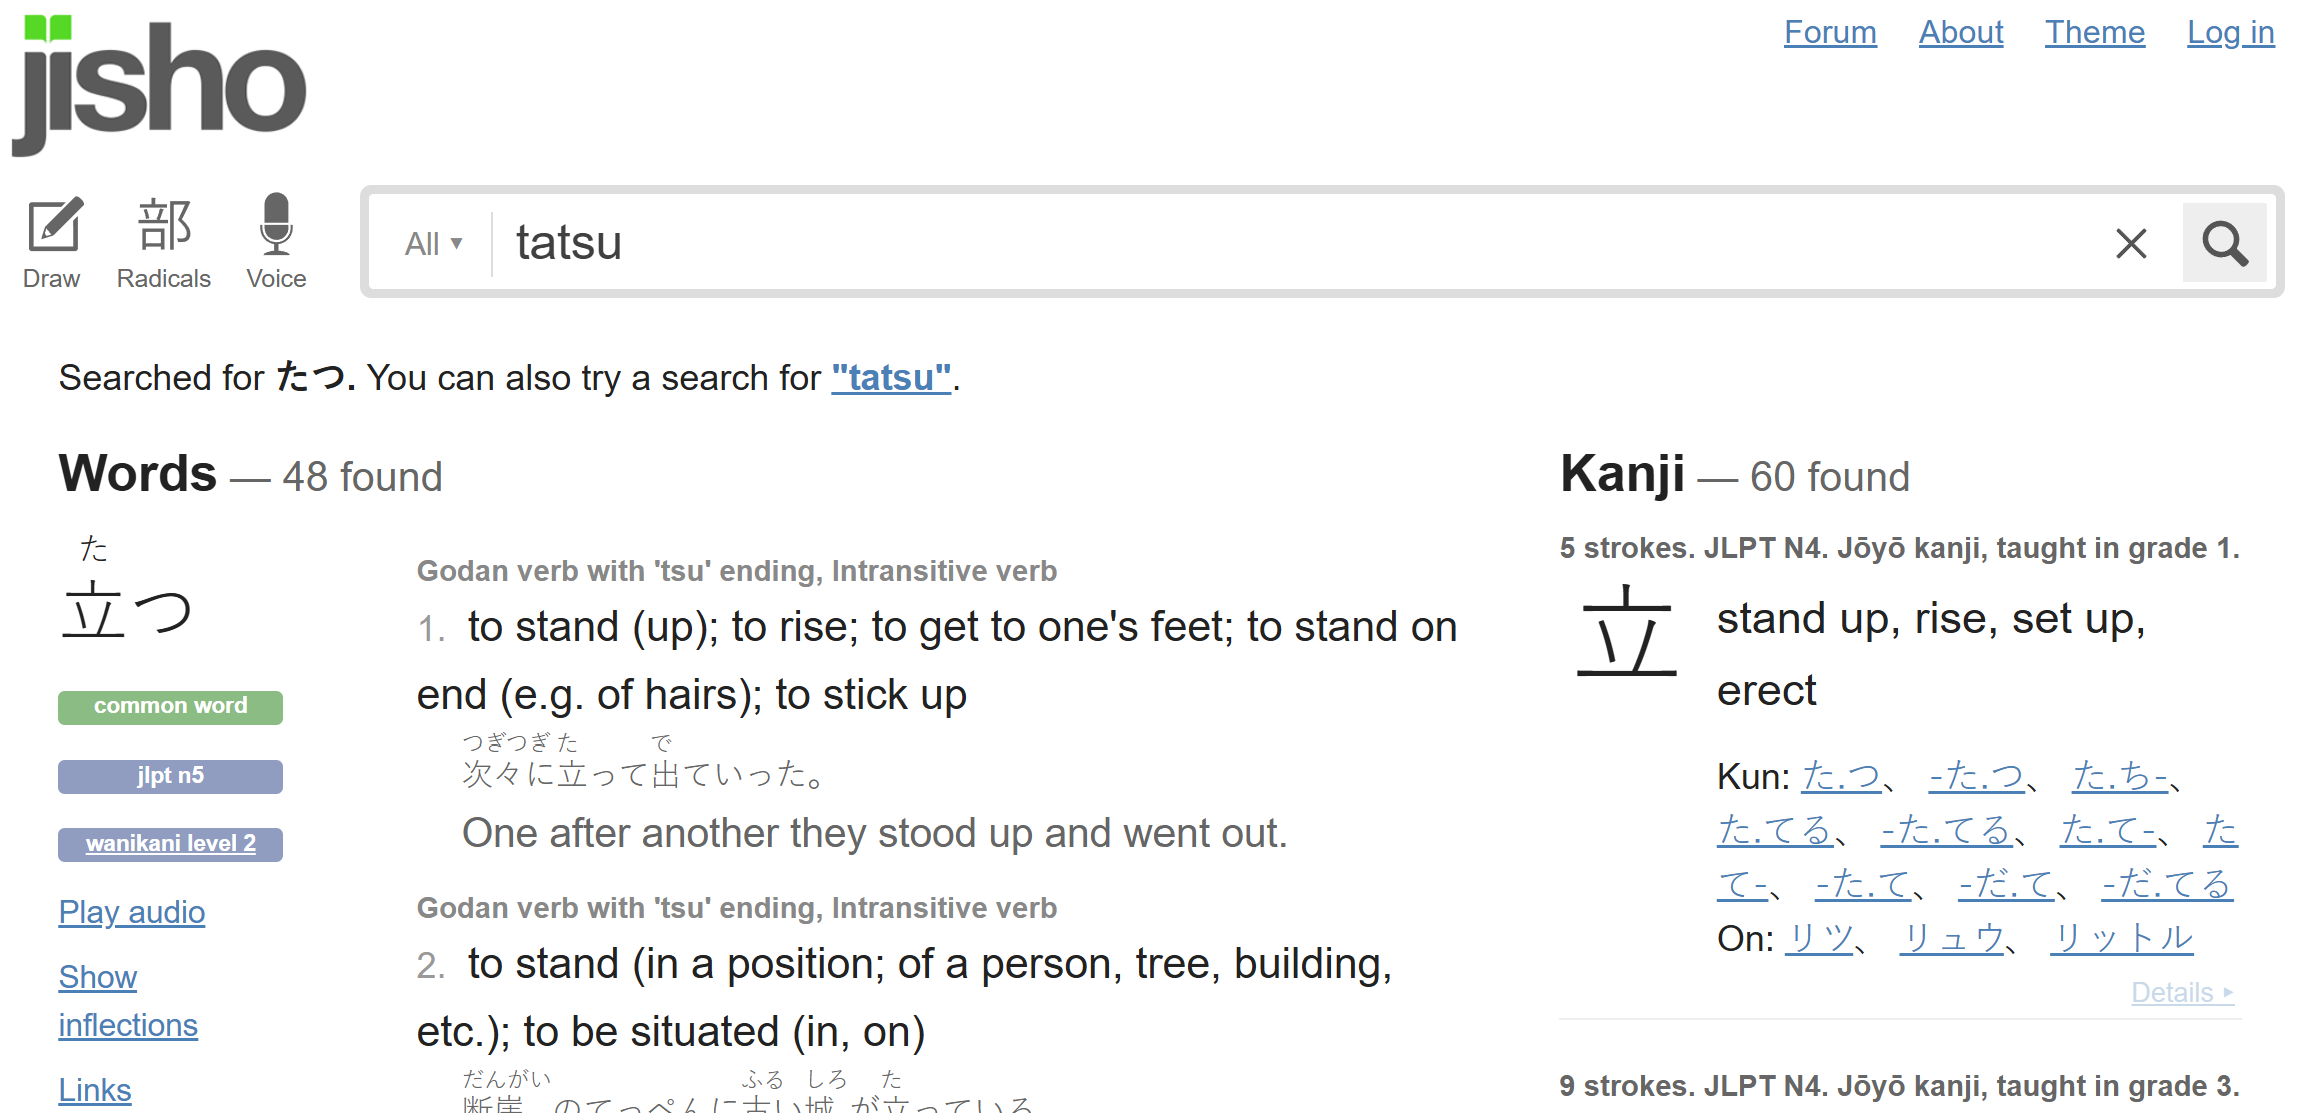Play audio for the word 立つ

pos(132,912)
